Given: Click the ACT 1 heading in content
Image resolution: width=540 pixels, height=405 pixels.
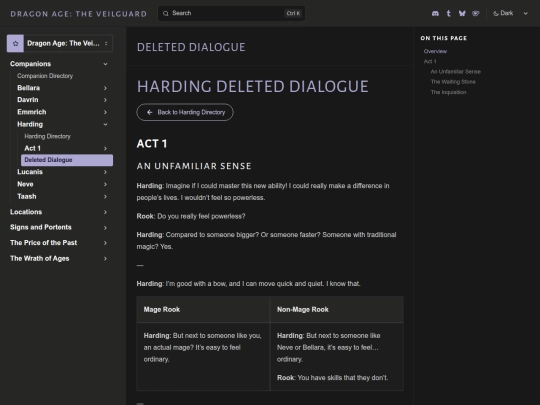Looking at the screenshot, I should (x=152, y=144).
